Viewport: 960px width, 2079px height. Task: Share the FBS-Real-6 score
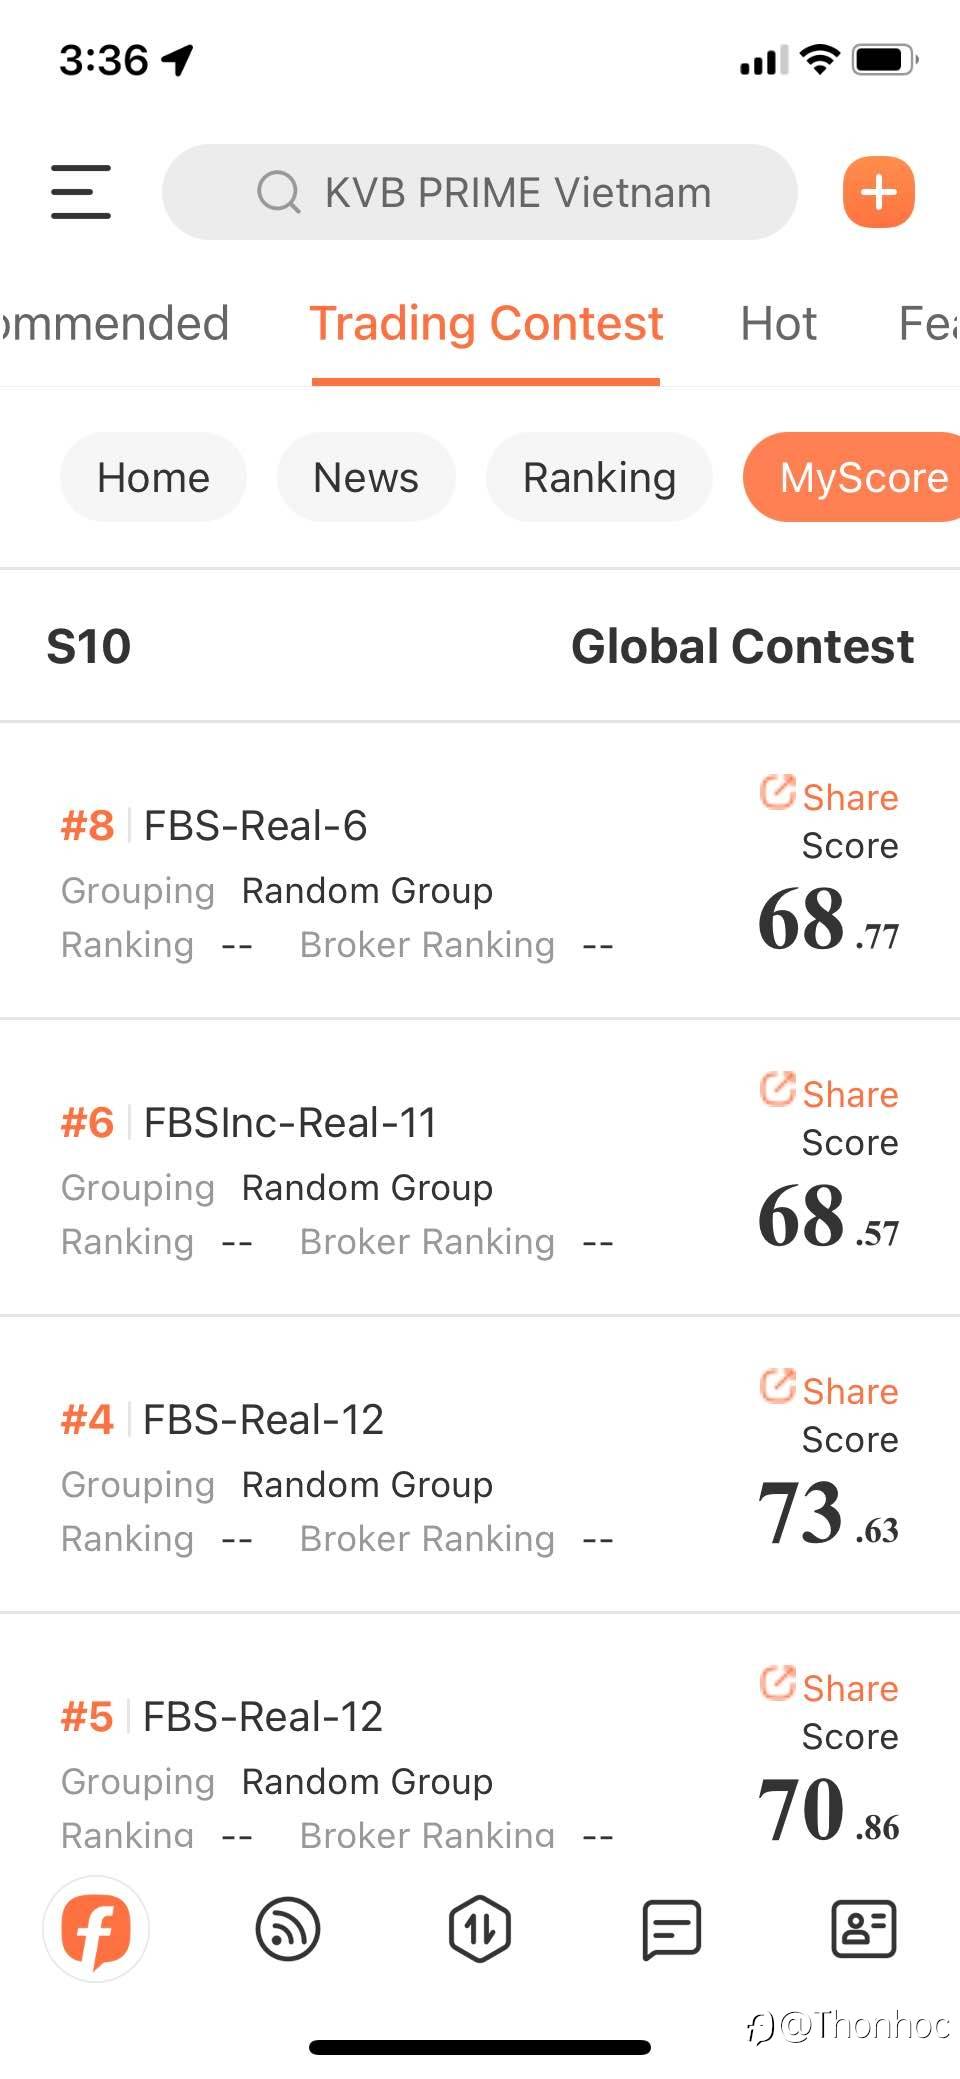pyautogui.click(x=829, y=796)
